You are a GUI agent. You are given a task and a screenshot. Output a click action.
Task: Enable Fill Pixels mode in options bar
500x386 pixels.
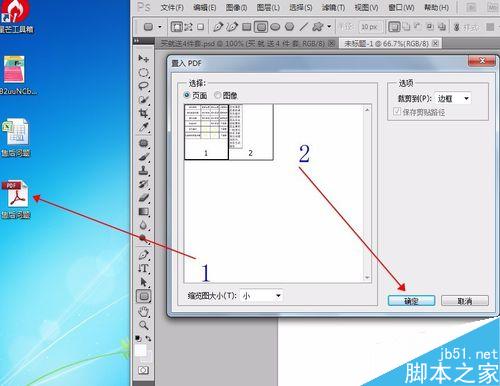click(200, 27)
